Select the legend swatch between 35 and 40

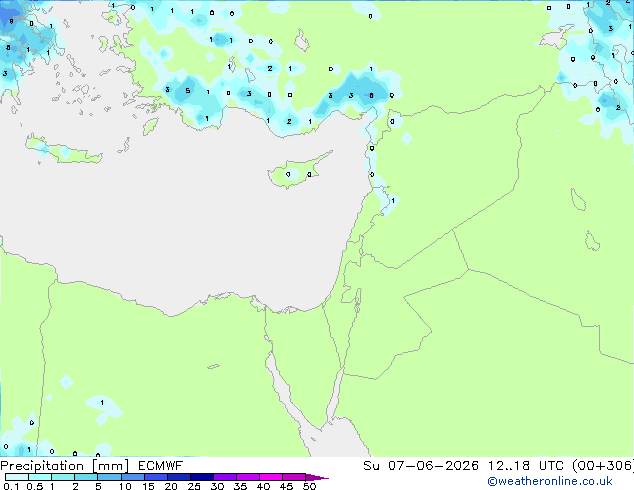[248, 477]
